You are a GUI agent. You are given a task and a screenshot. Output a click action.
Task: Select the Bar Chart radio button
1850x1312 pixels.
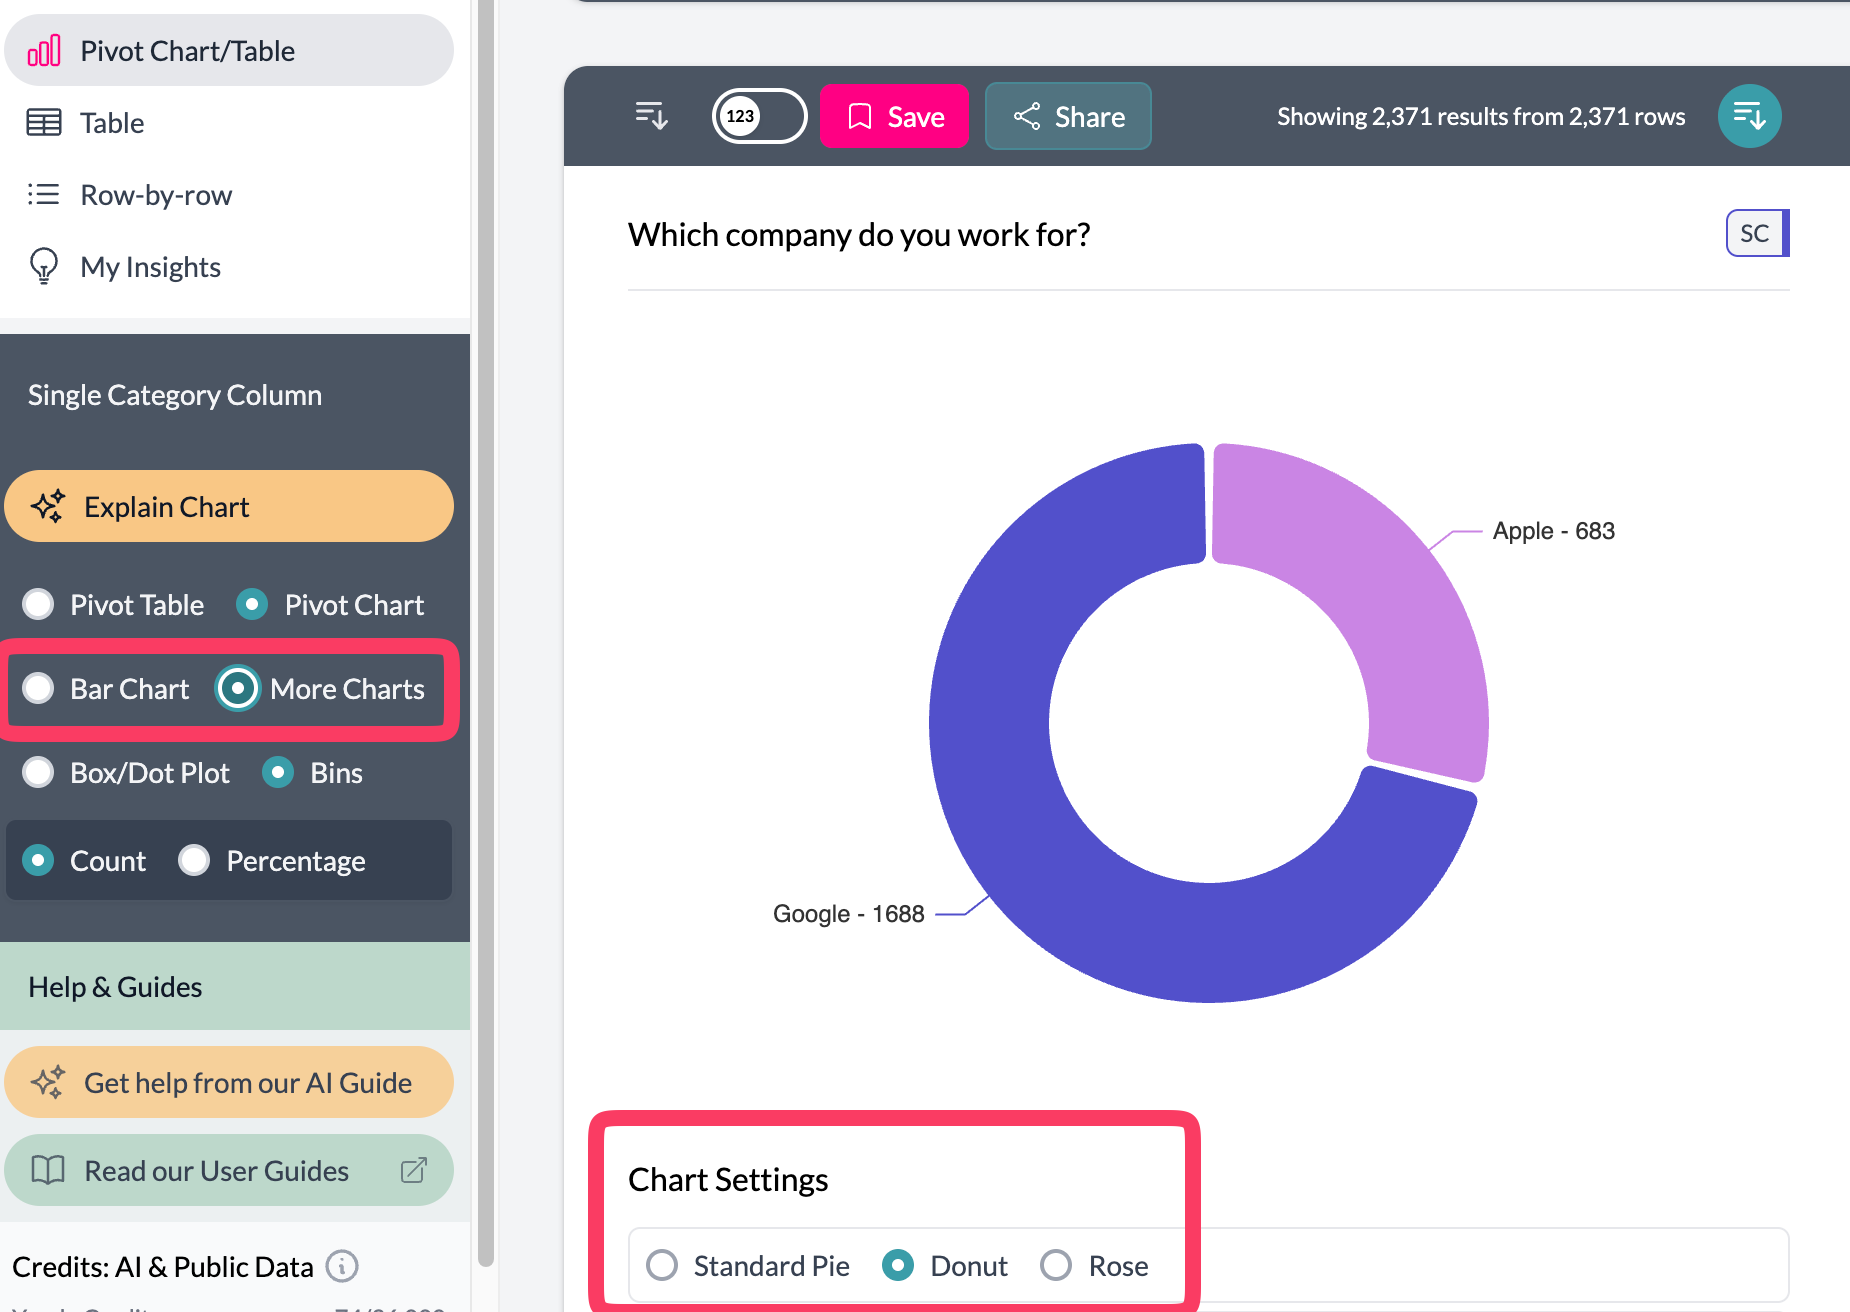[39, 688]
